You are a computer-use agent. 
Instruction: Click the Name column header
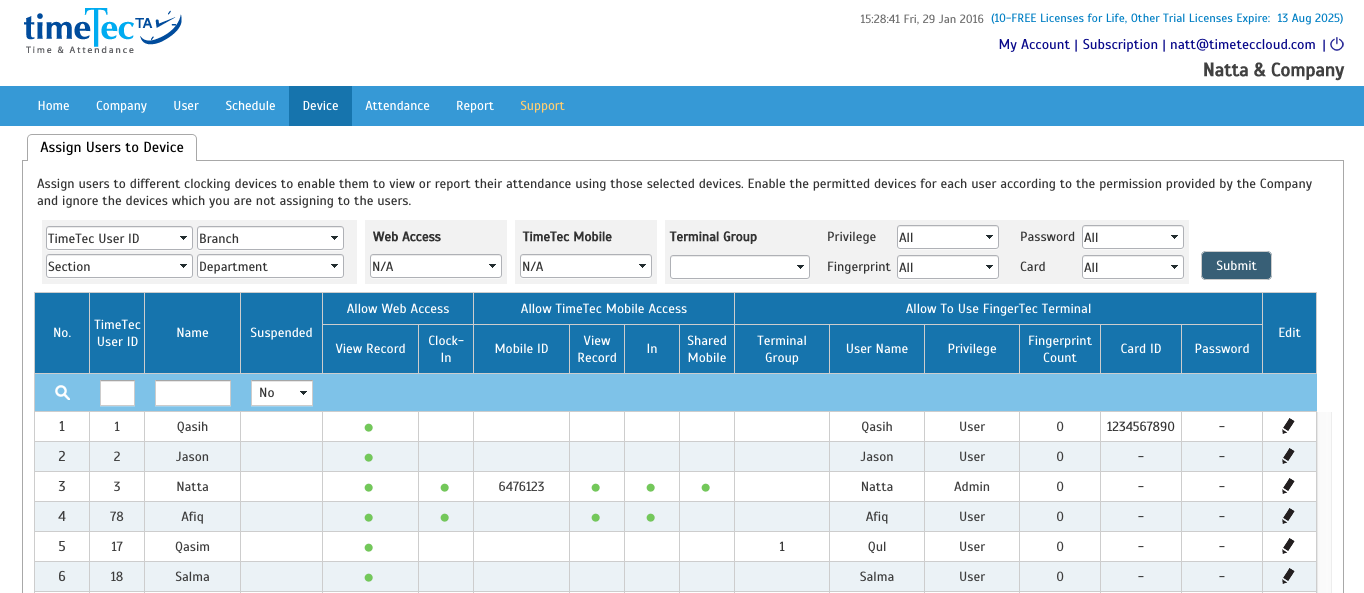[192, 333]
